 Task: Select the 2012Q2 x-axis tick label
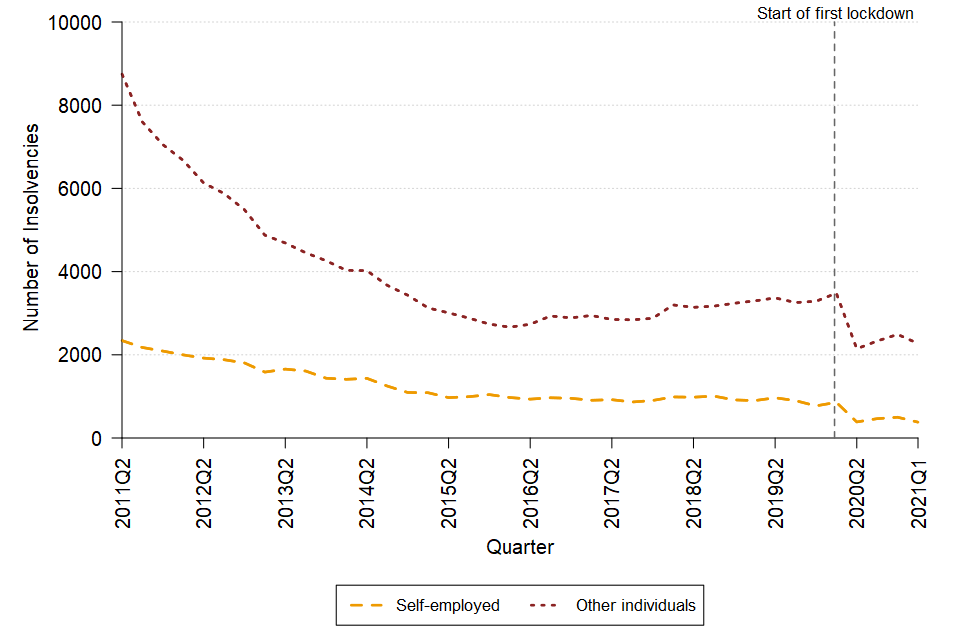(204, 488)
